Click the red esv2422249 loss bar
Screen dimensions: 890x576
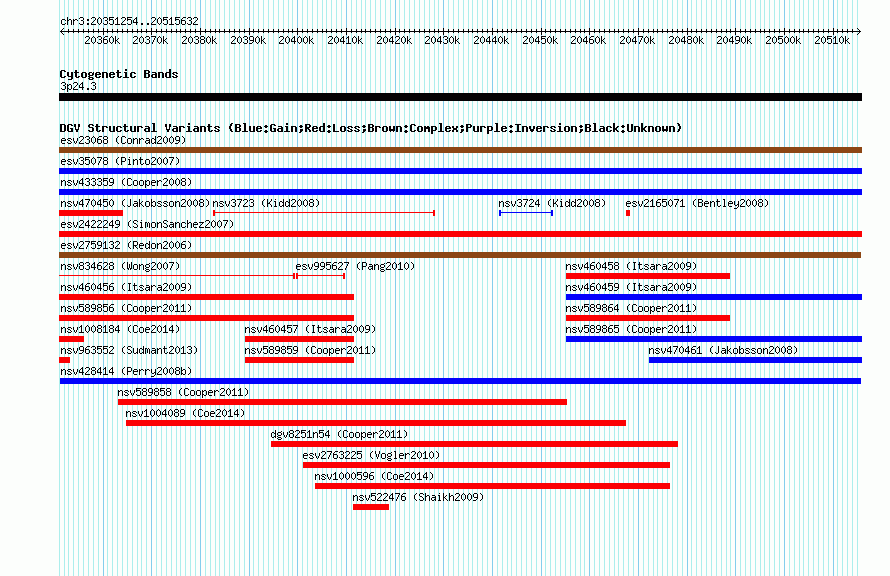pos(460,234)
